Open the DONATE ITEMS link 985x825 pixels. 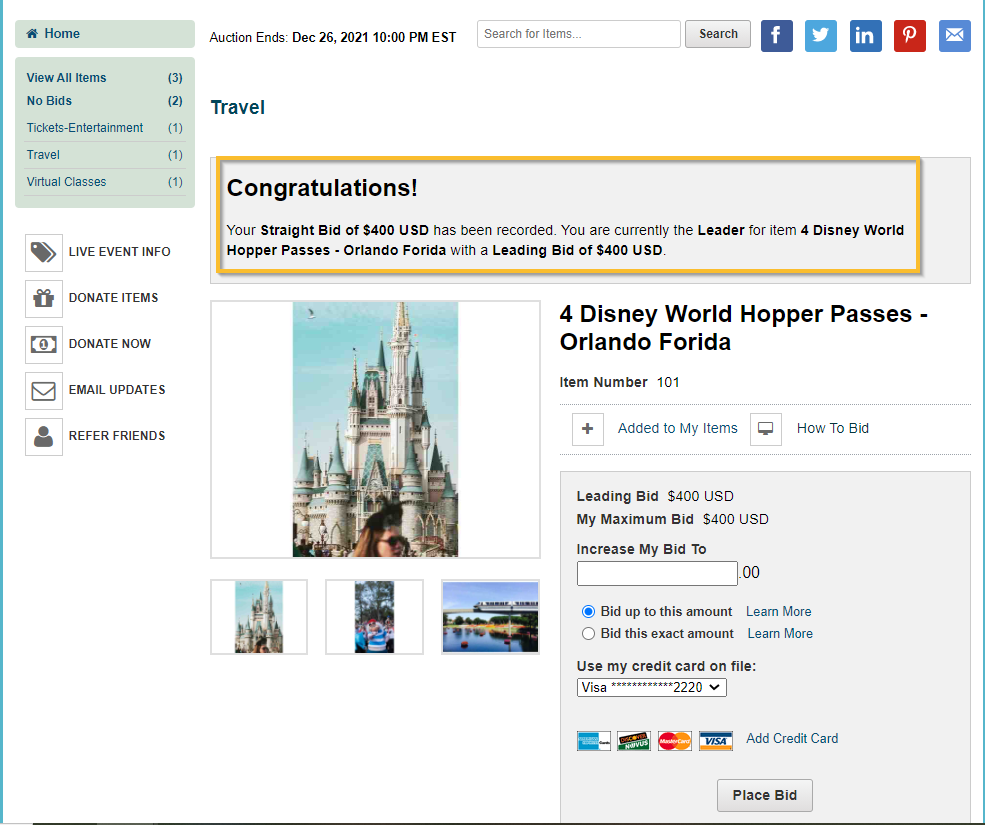tap(113, 298)
